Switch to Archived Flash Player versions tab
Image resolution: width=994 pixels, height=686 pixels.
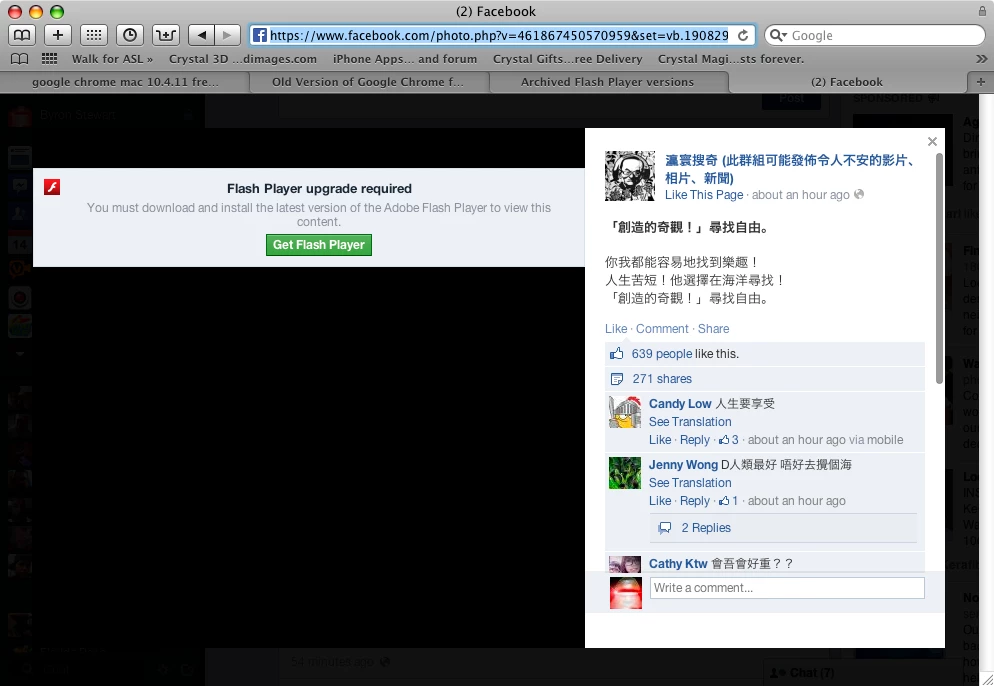coord(607,82)
